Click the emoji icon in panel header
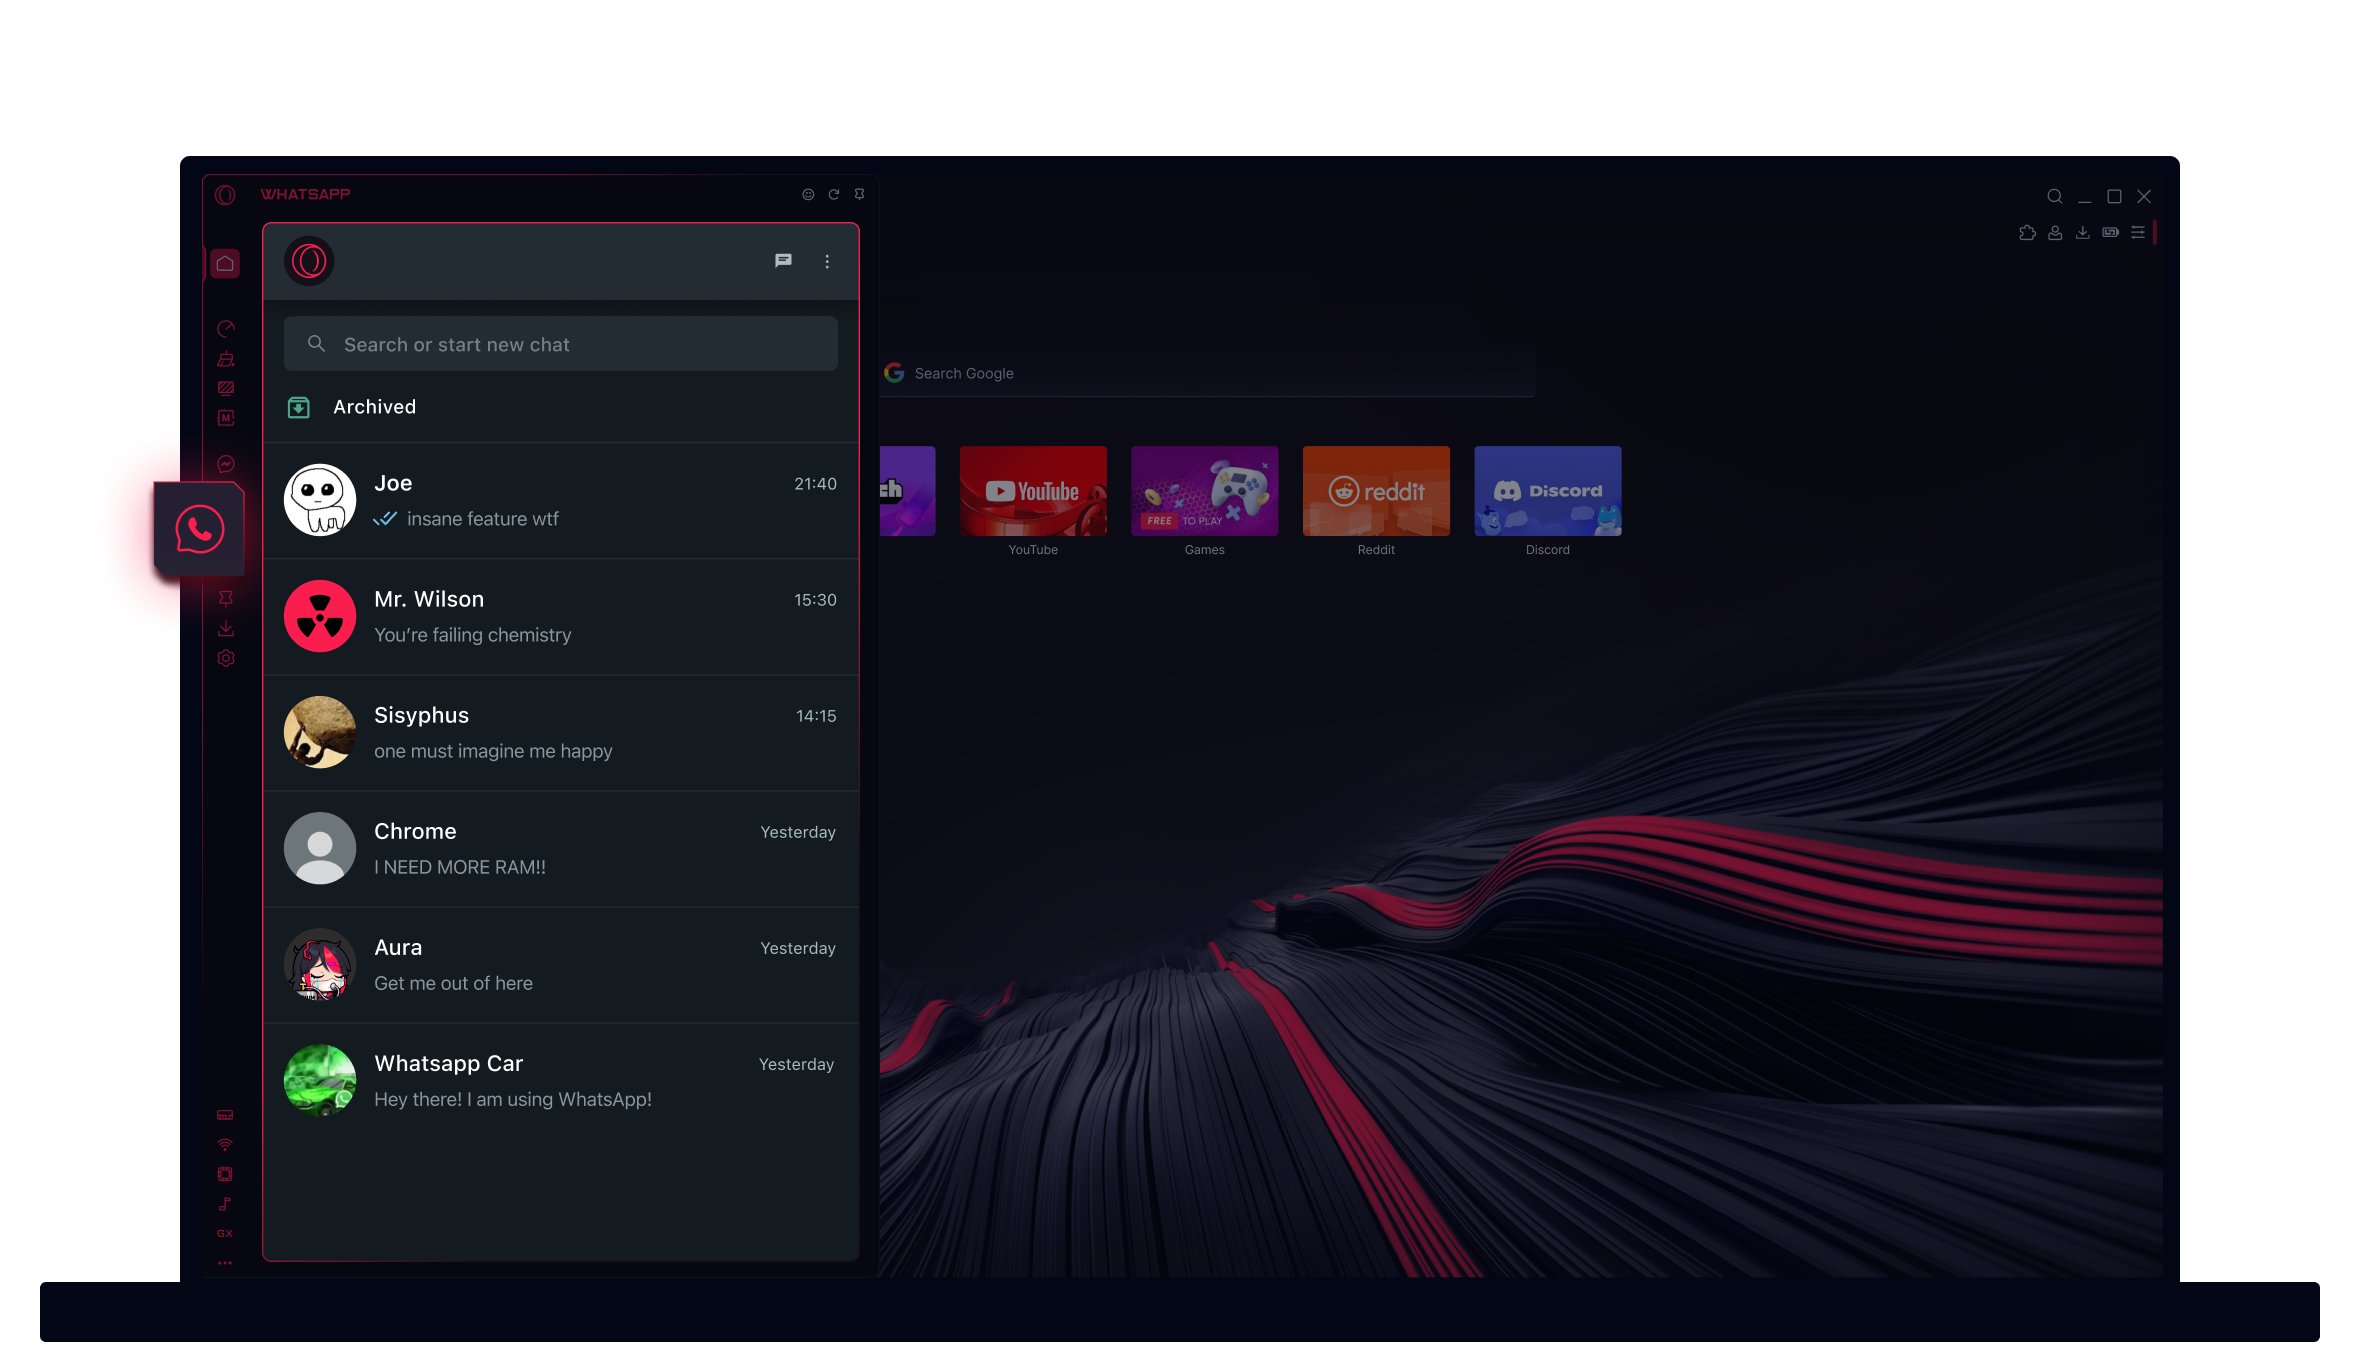The width and height of the screenshot is (2360, 1364). pyautogui.click(x=808, y=195)
